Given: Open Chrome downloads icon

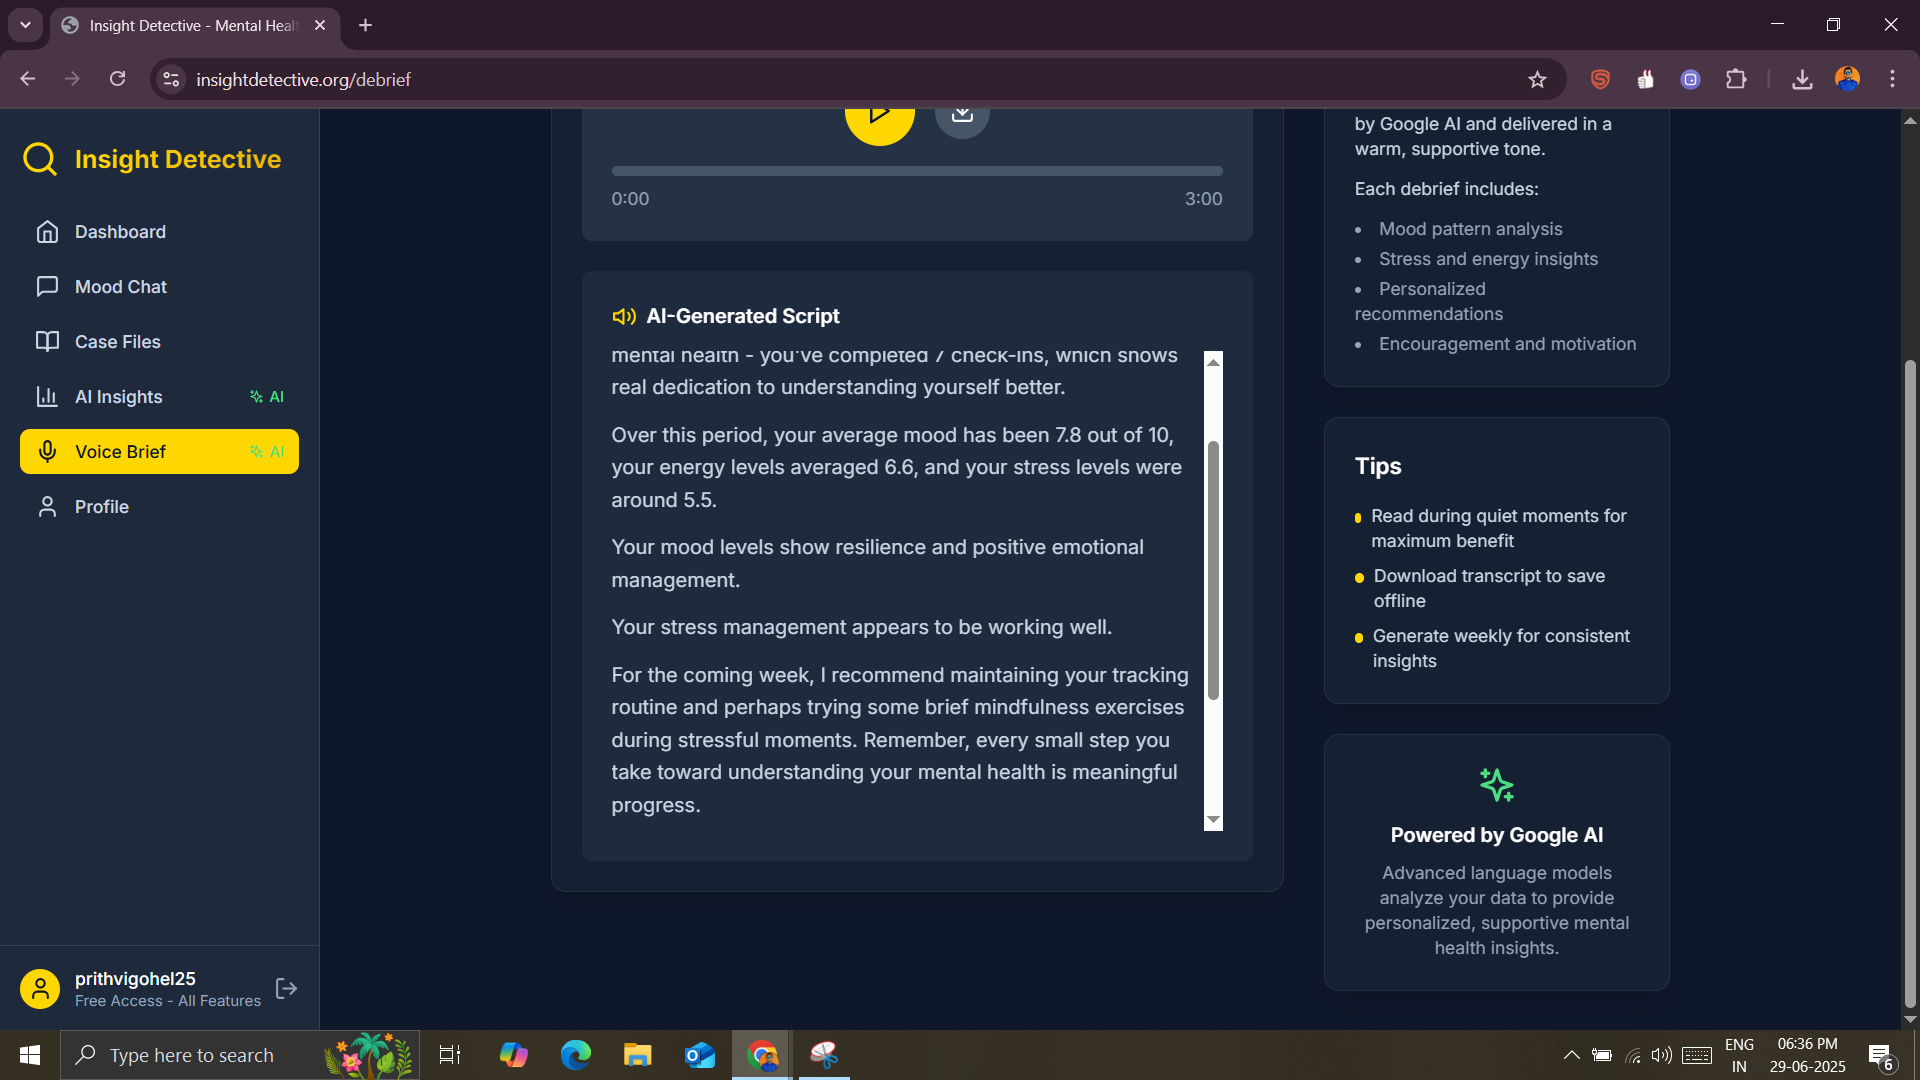Looking at the screenshot, I should (1802, 80).
